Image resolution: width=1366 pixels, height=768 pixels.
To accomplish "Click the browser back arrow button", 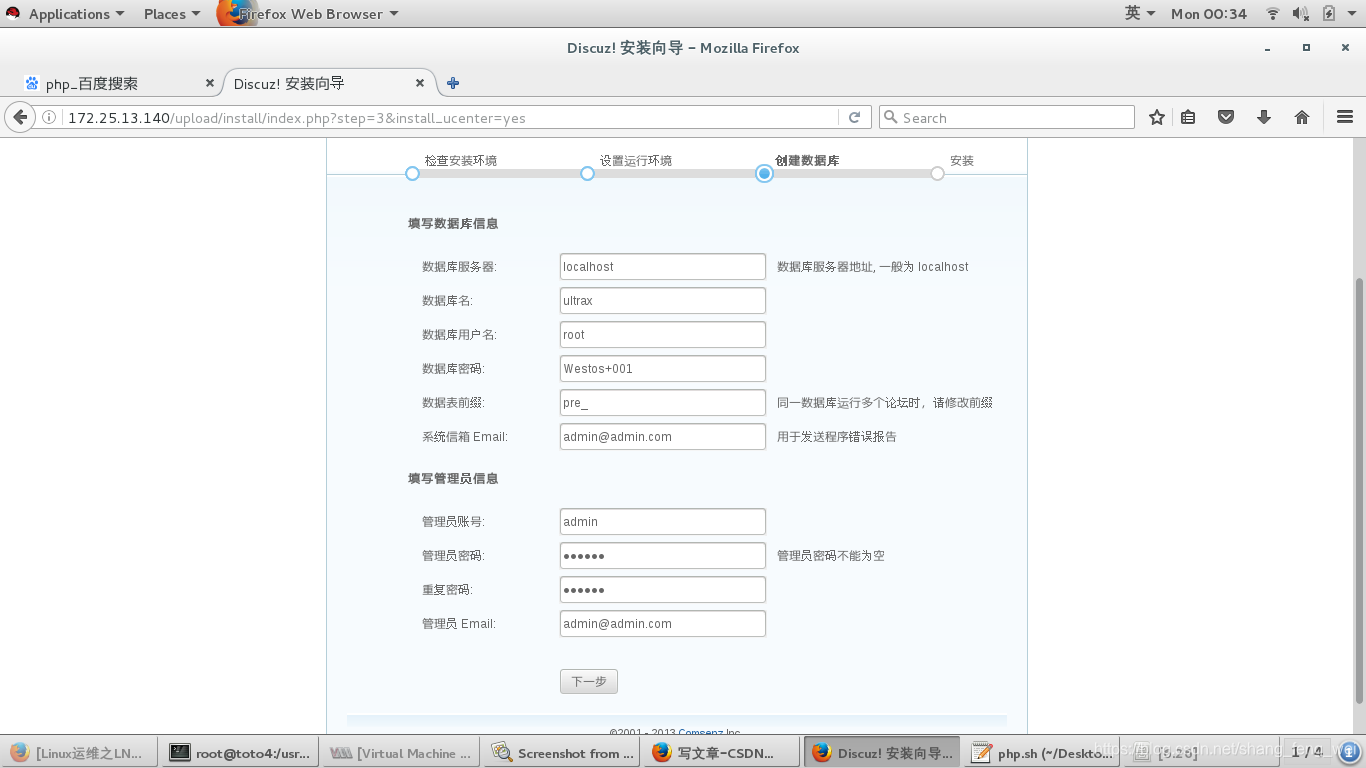I will (x=20, y=117).
